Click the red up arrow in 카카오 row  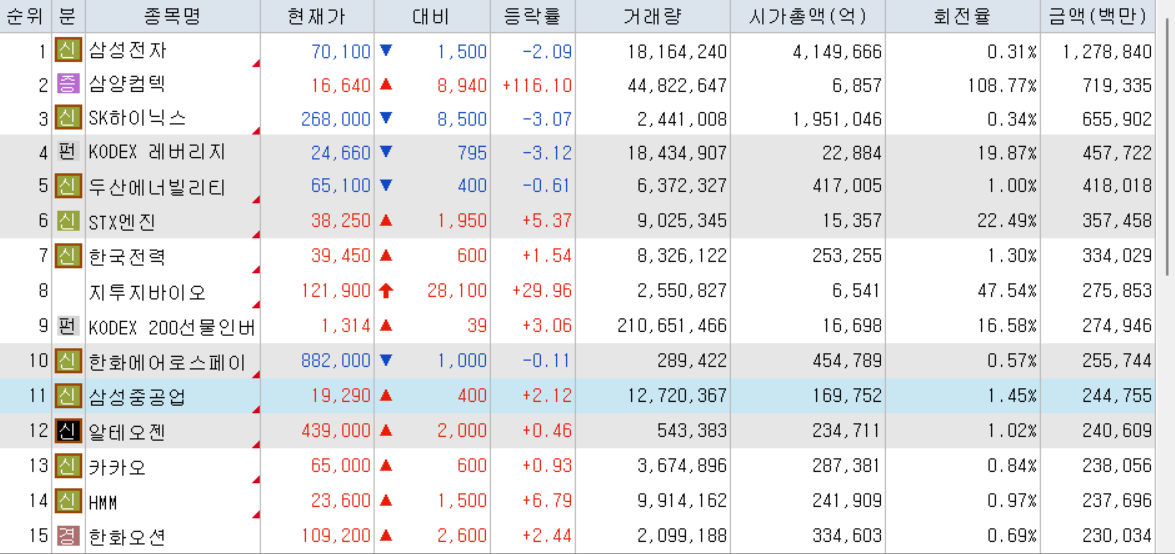click(x=386, y=466)
